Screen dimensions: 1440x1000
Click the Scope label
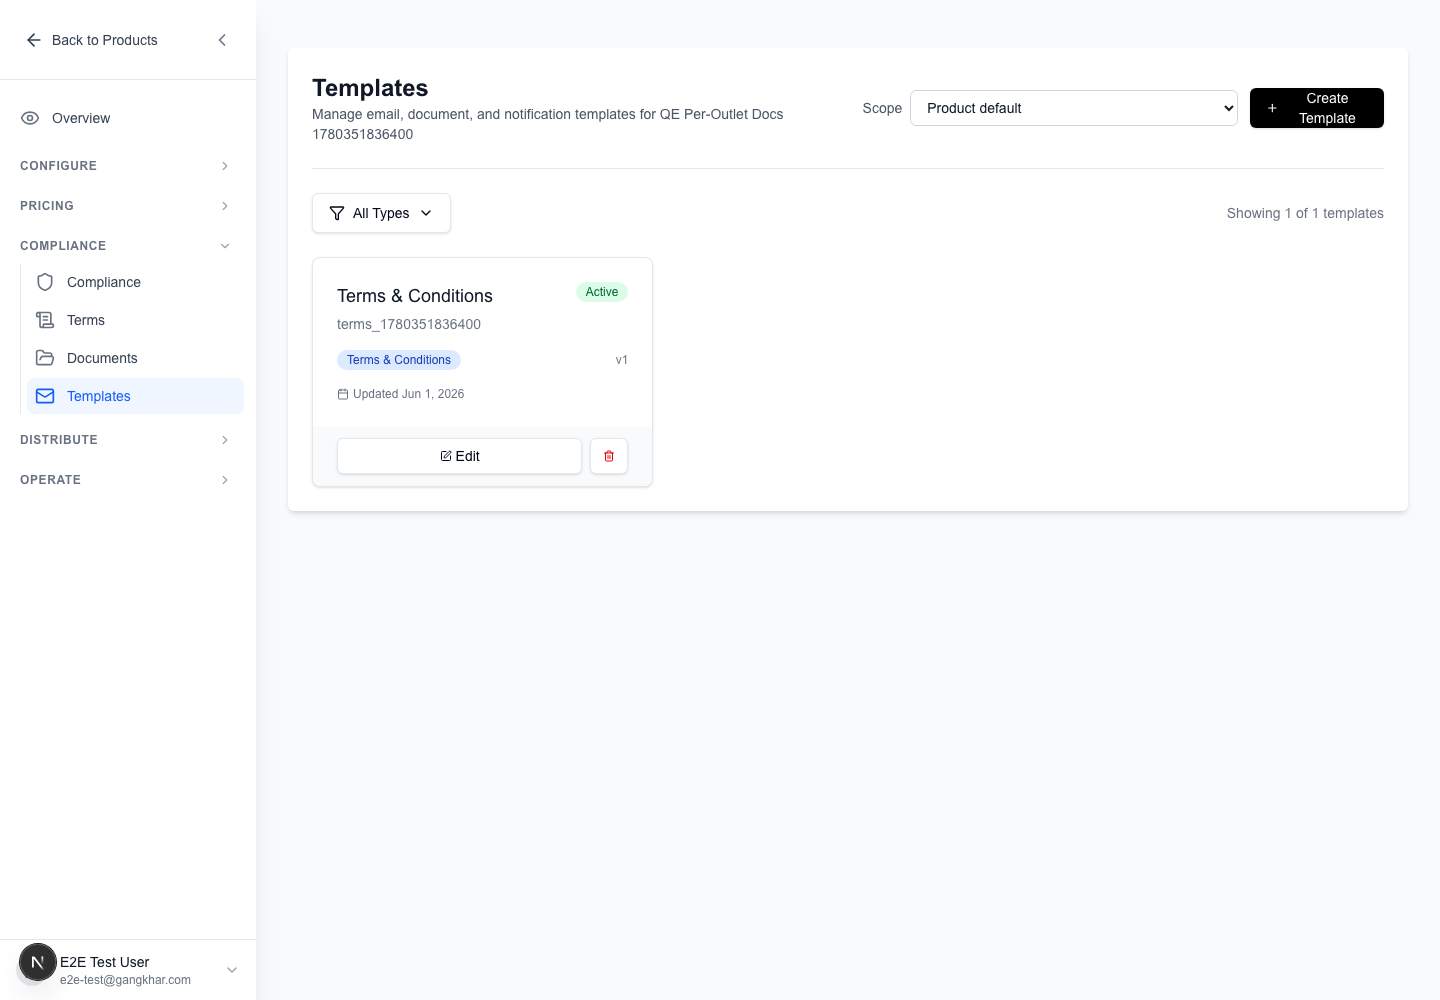tap(882, 108)
